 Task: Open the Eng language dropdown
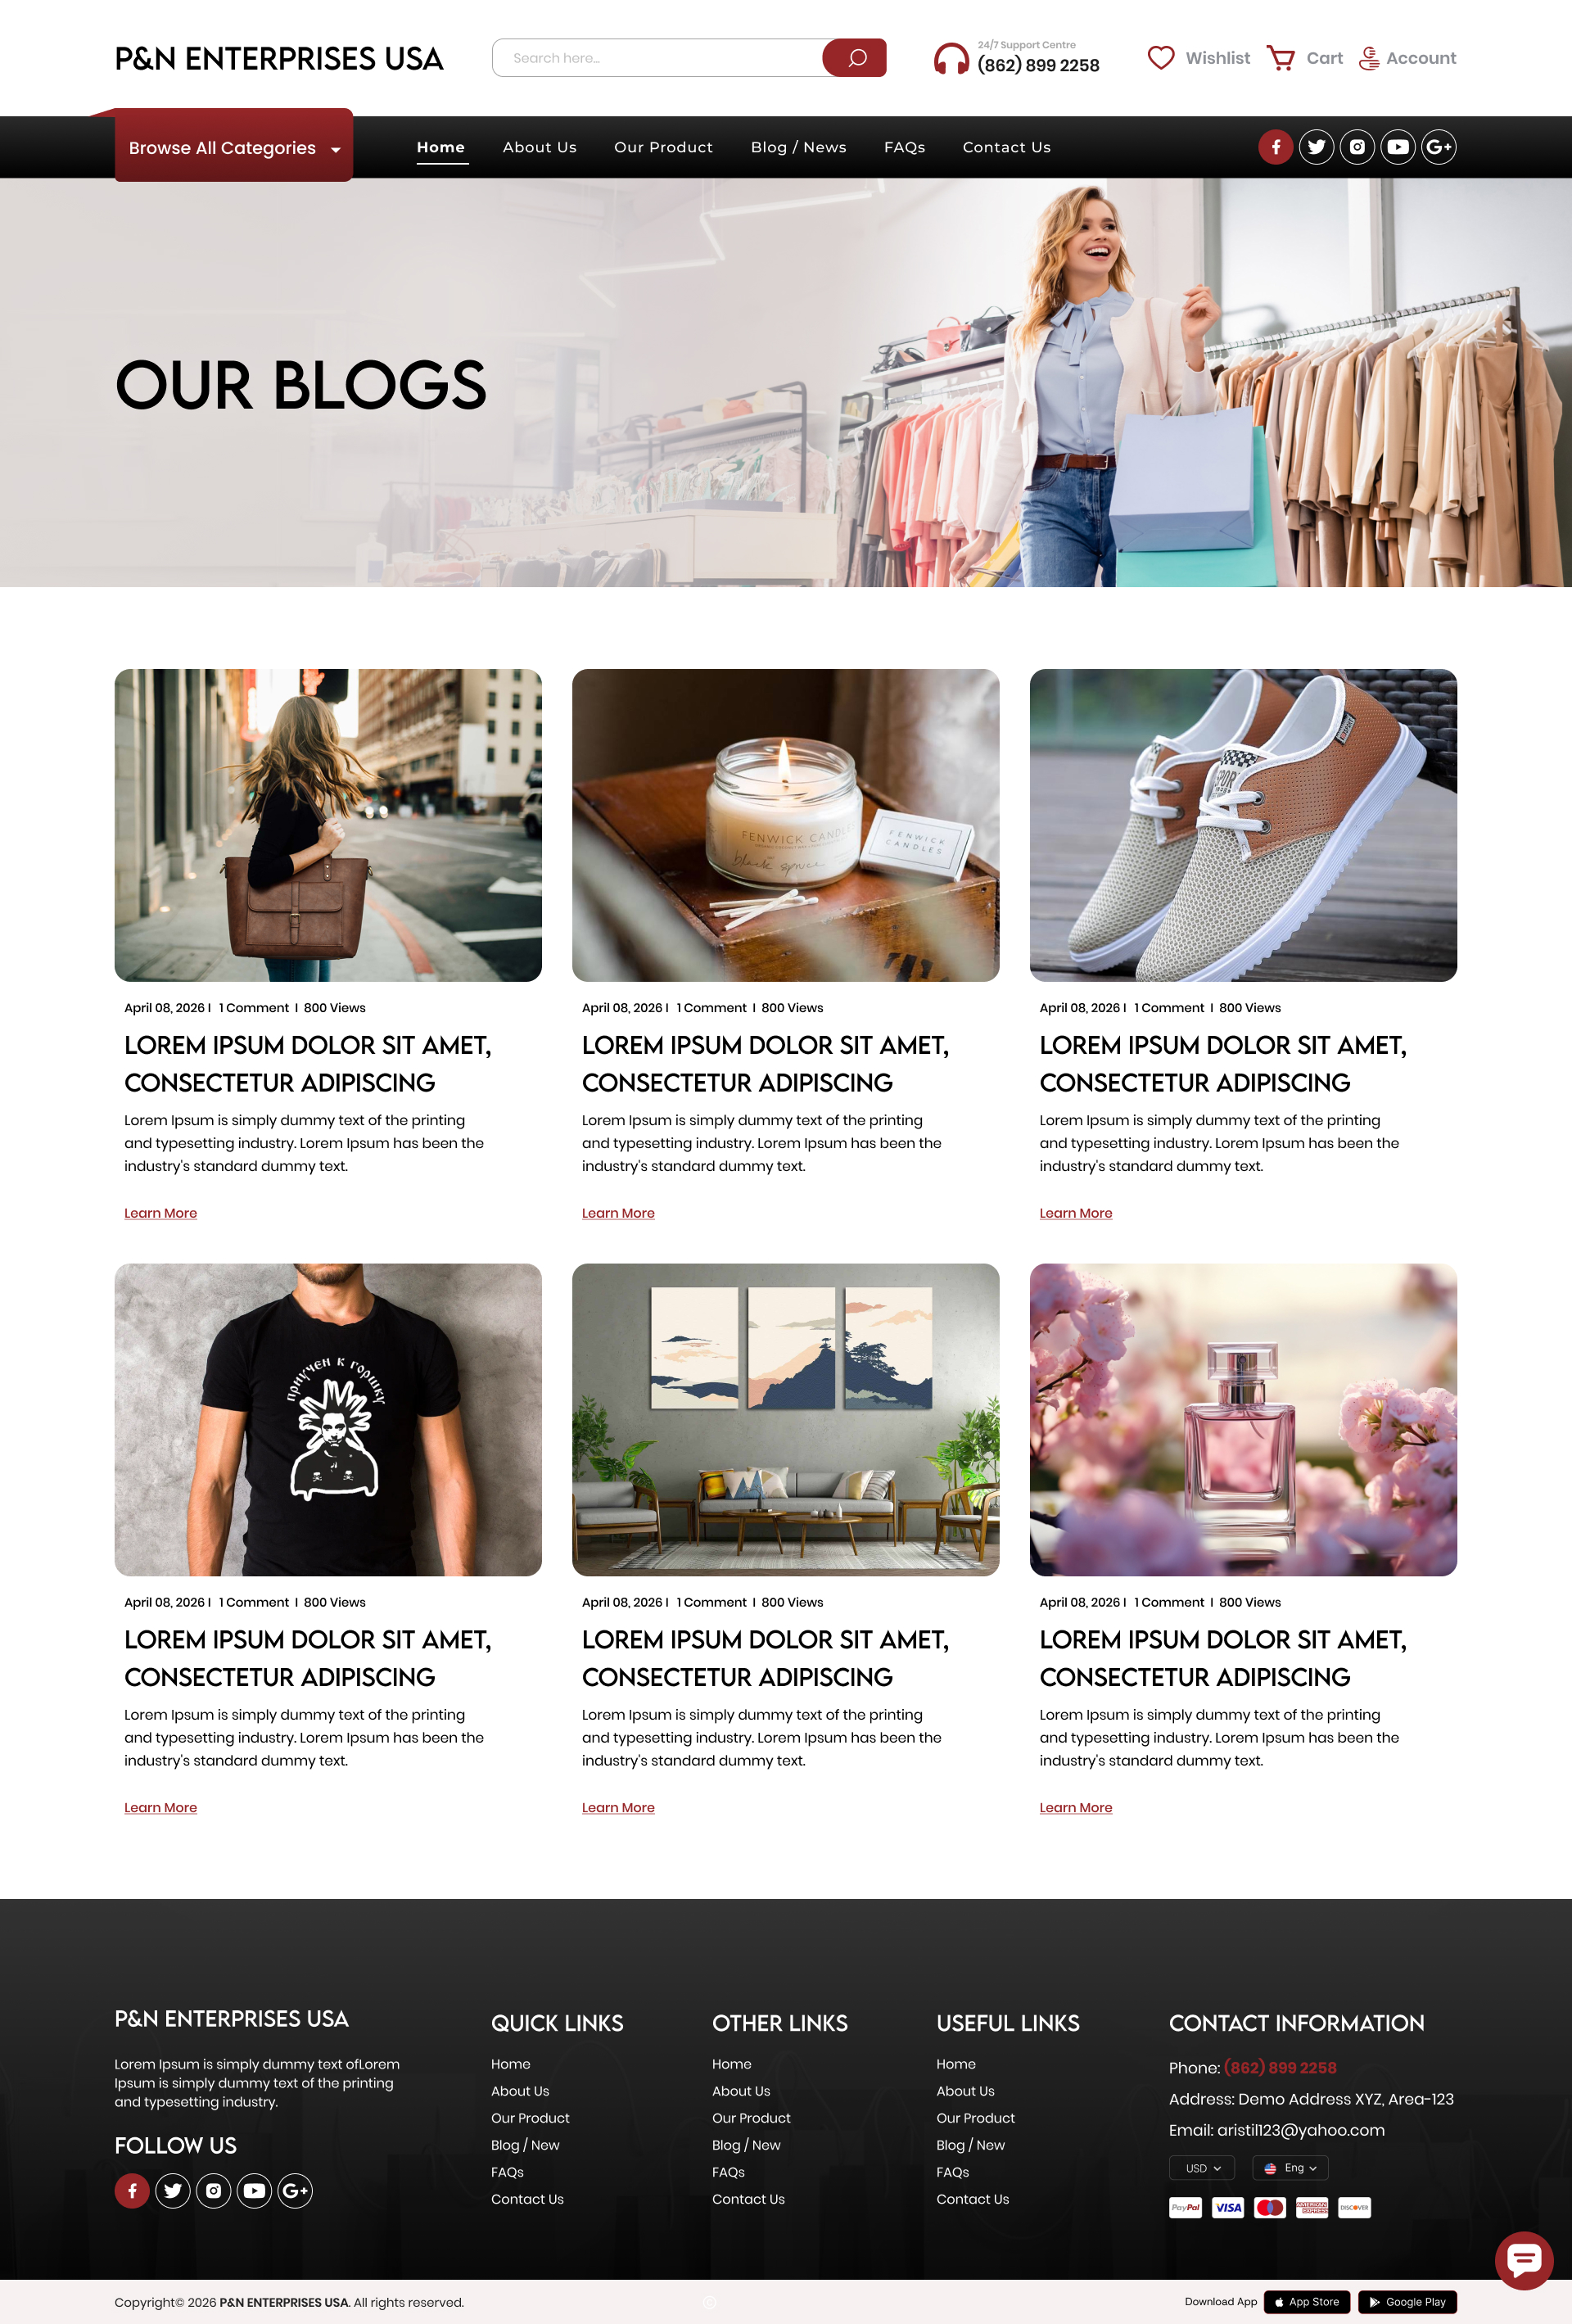coord(1290,2168)
